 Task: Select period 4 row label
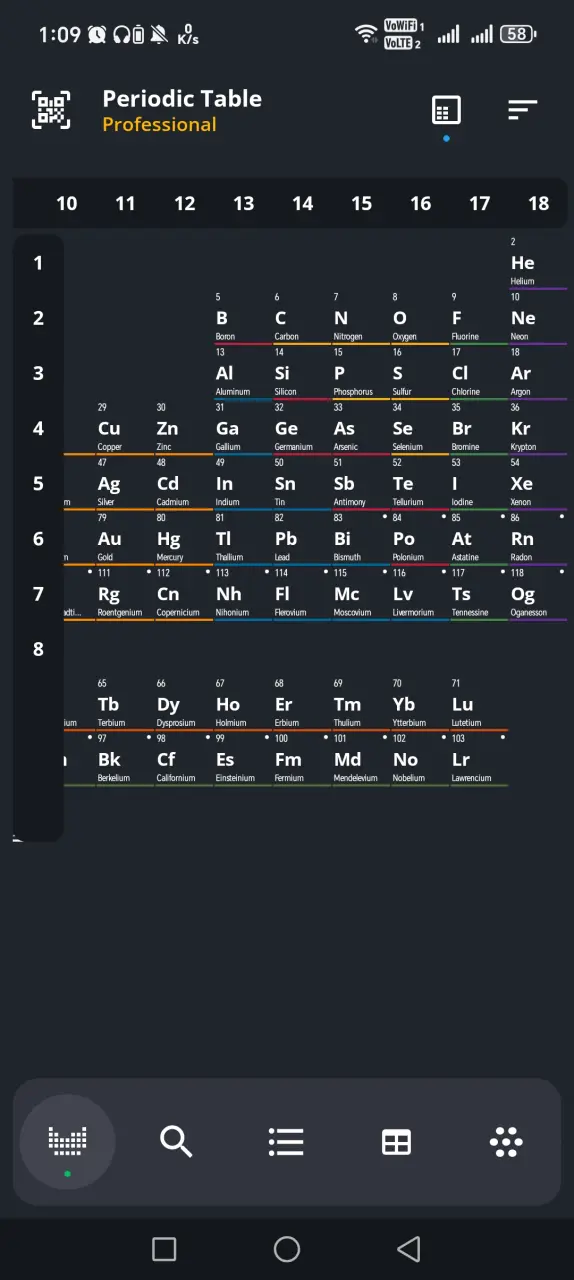tap(38, 428)
